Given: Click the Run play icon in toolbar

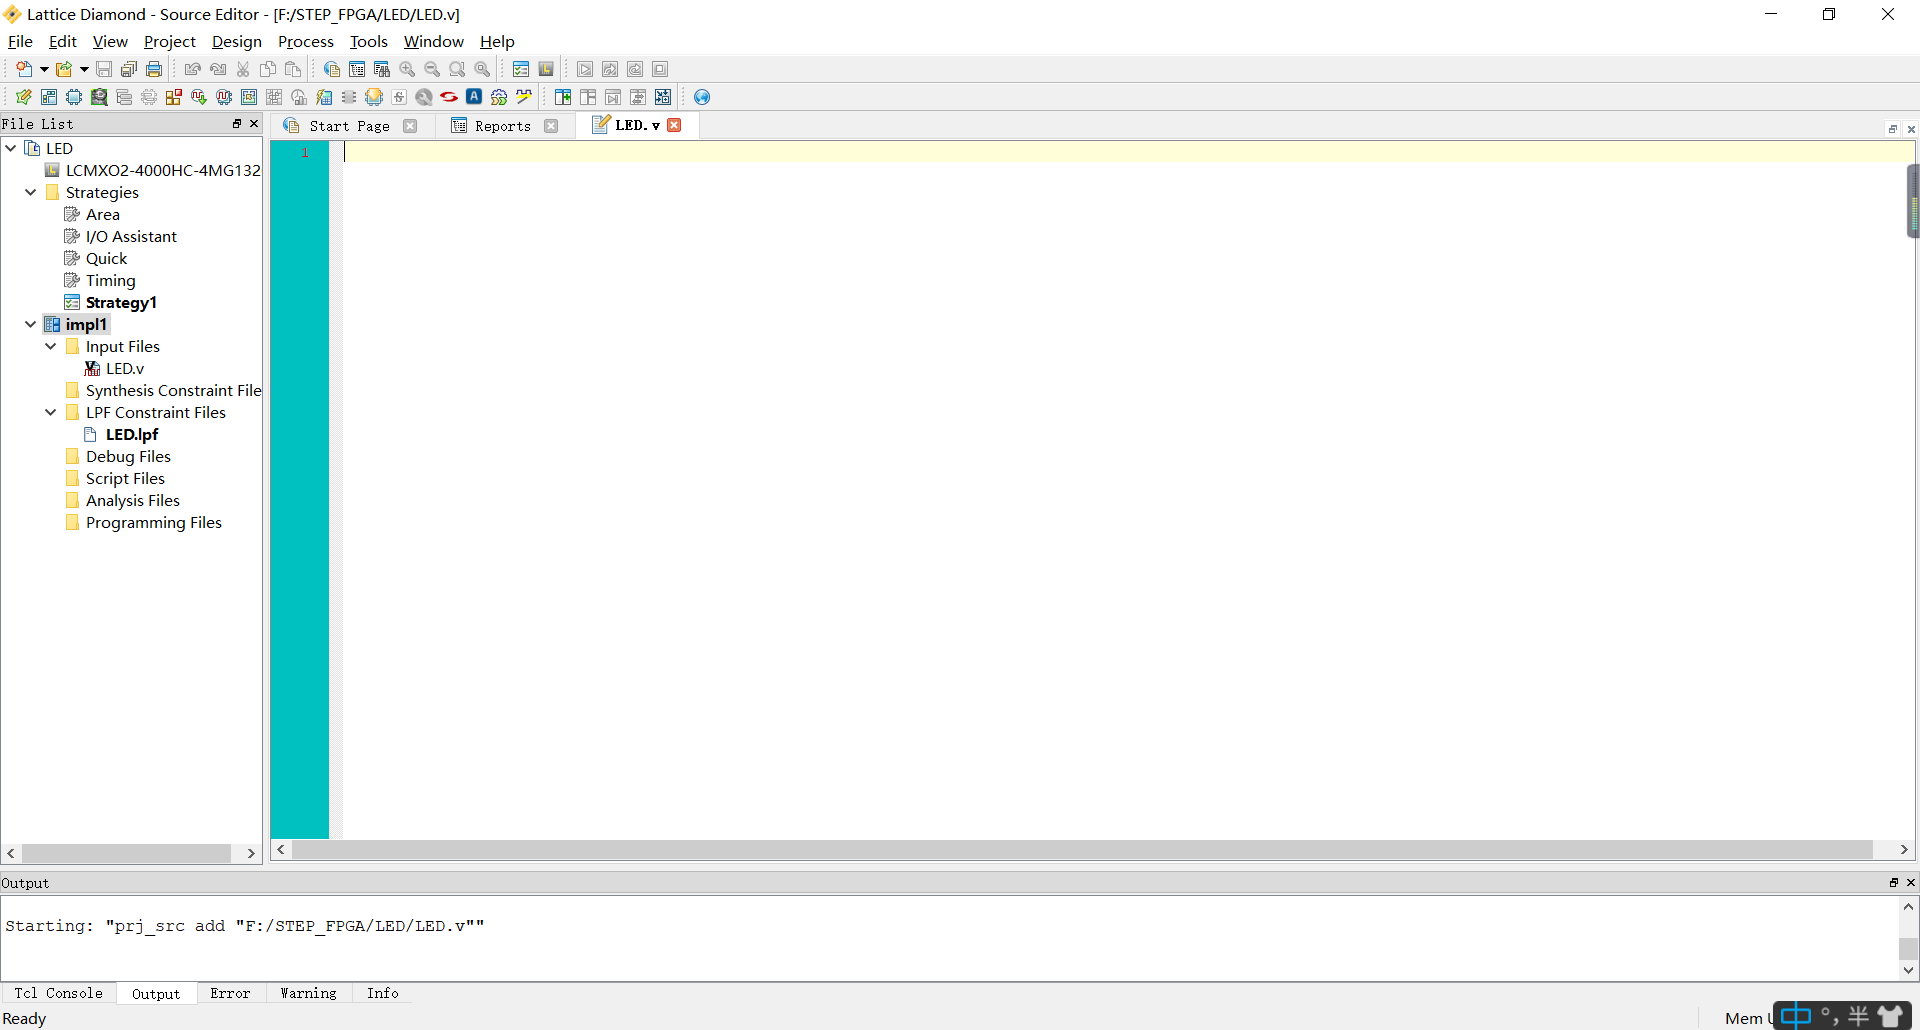Looking at the screenshot, I should tap(585, 69).
